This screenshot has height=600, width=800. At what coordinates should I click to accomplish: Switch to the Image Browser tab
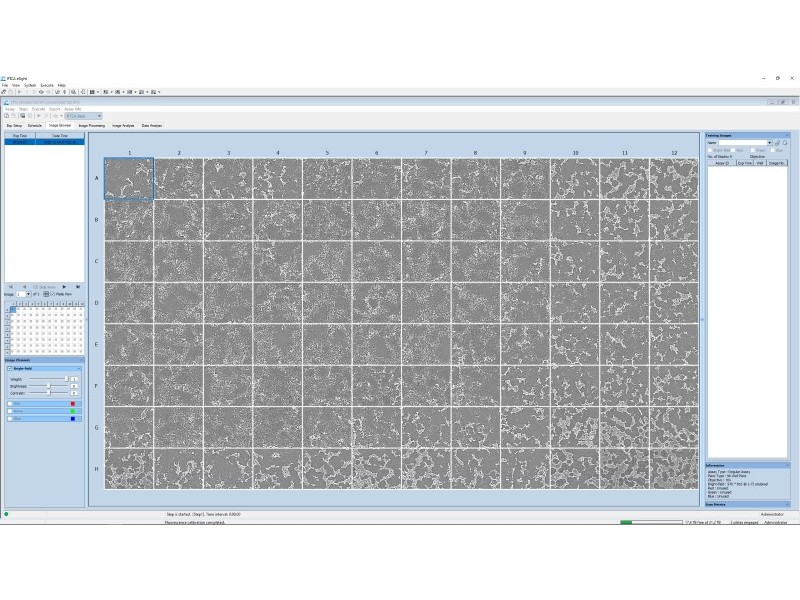pos(60,125)
